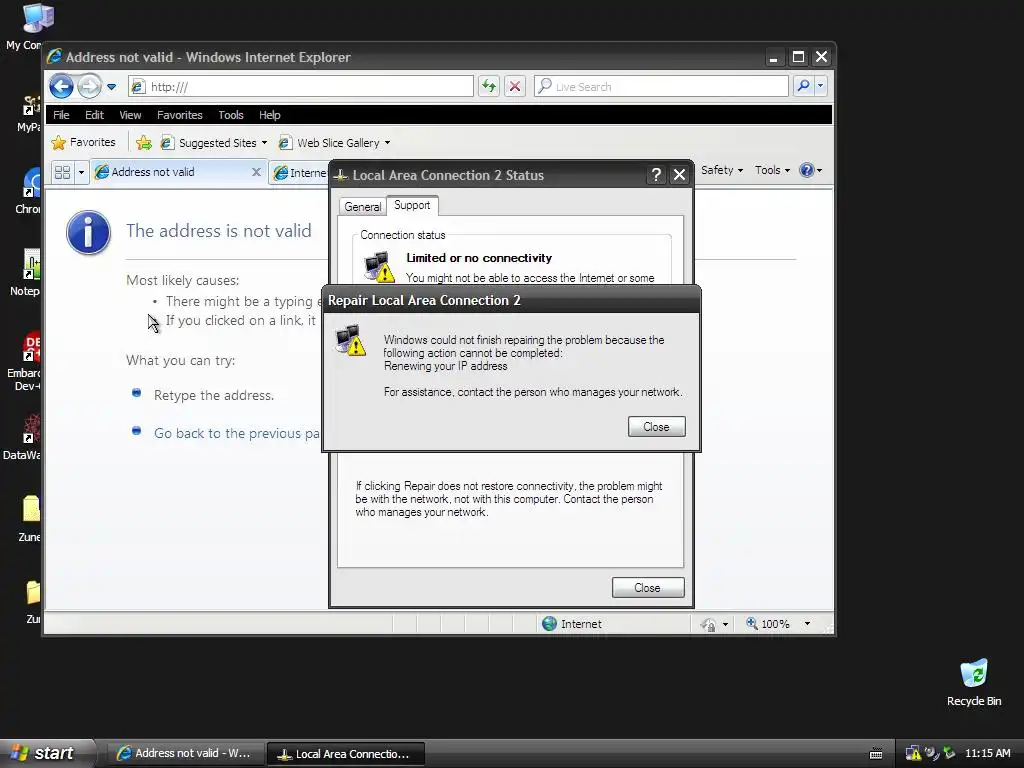Open the View menu
1024x768 pixels.
tap(130, 115)
